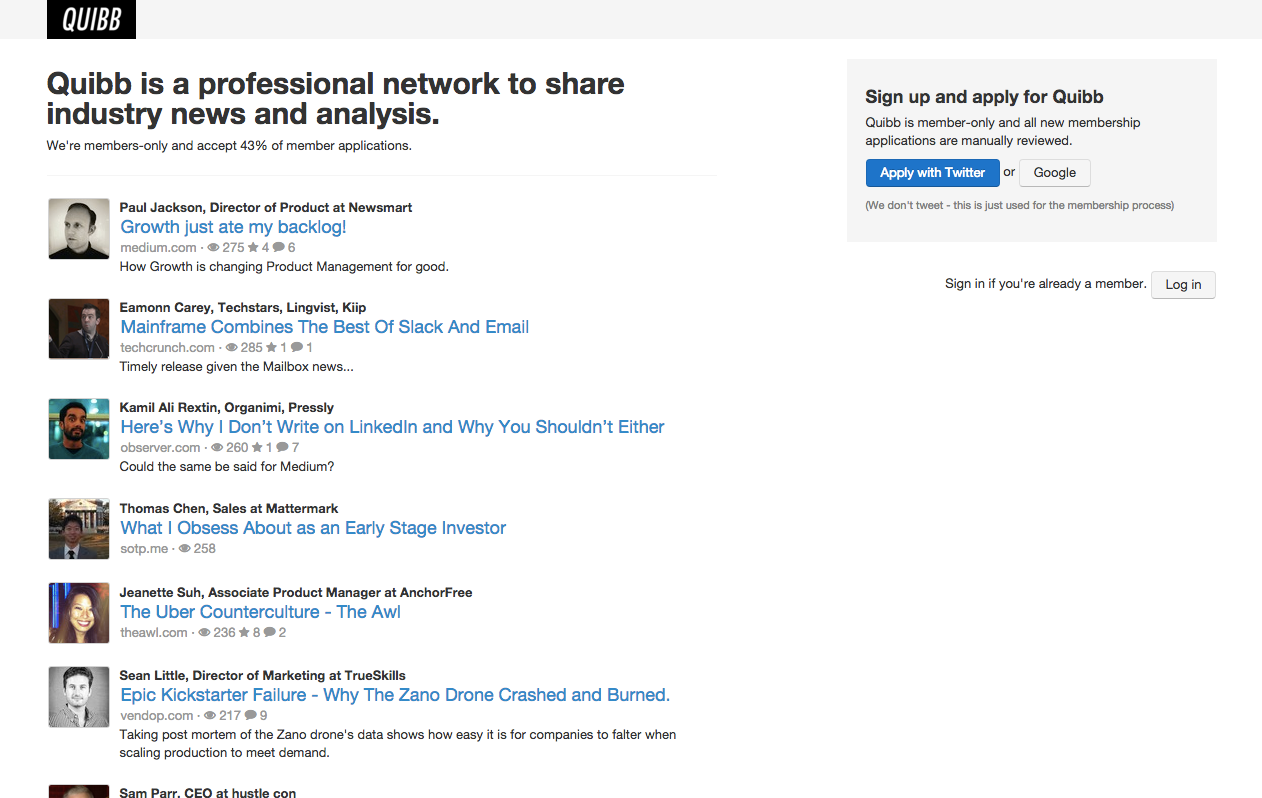This screenshot has width=1262, height=798.
Task: Click star icon on observer.com post
Action: pyautogui.click(x=257, y=447)
